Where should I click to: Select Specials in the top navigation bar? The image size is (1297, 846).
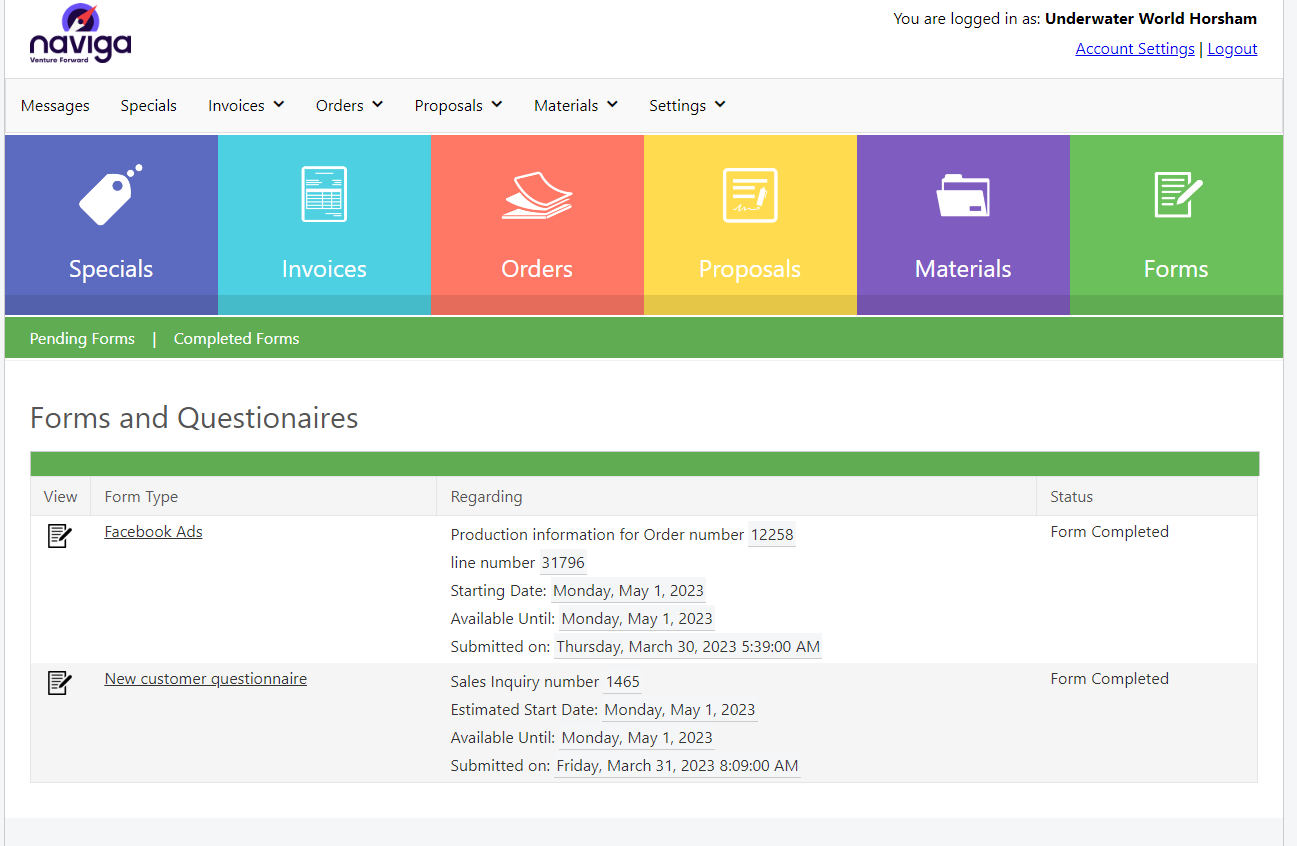148,105
